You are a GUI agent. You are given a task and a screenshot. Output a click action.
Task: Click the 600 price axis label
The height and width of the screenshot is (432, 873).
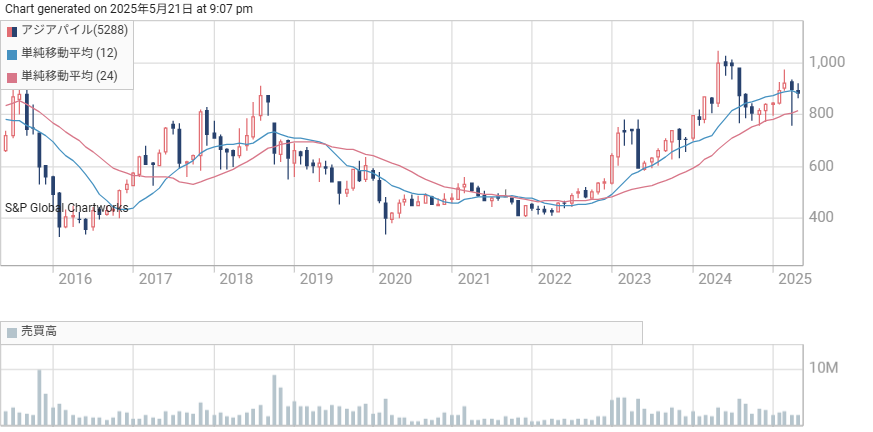point(821,166)
